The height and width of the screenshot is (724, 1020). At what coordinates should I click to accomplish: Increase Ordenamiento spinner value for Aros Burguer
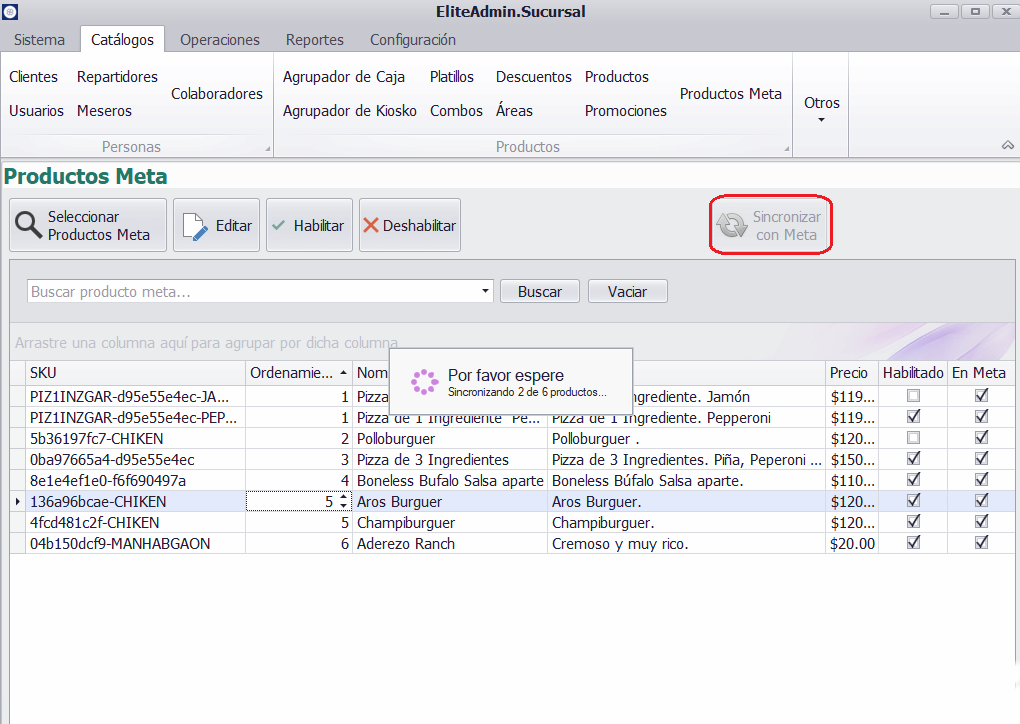pos(344,497)
